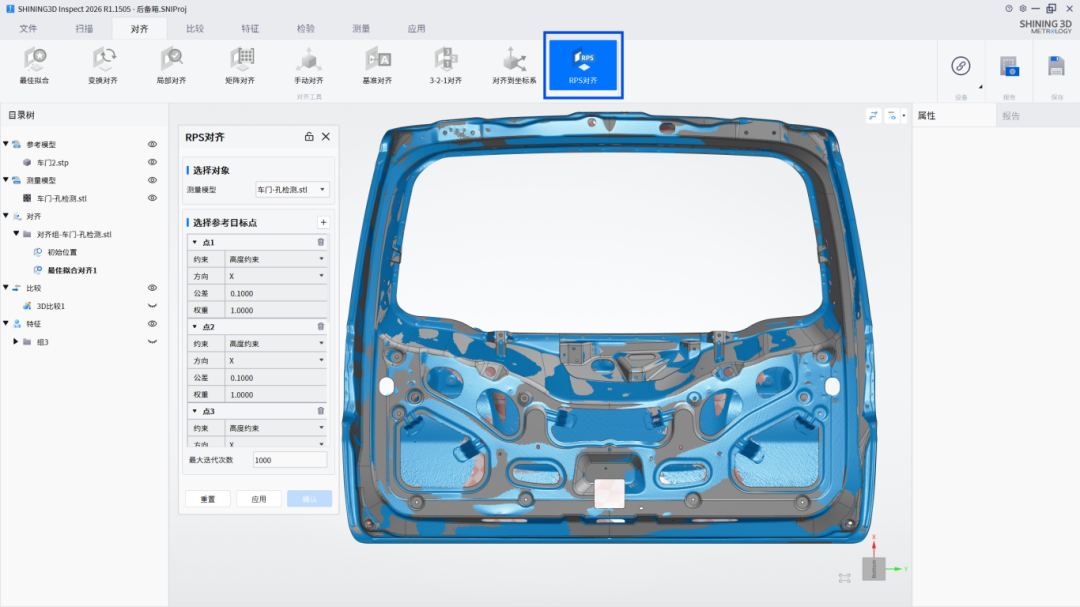Click the 重置 button
This screenshot has height=607, width=1080.
click(208, 499)
